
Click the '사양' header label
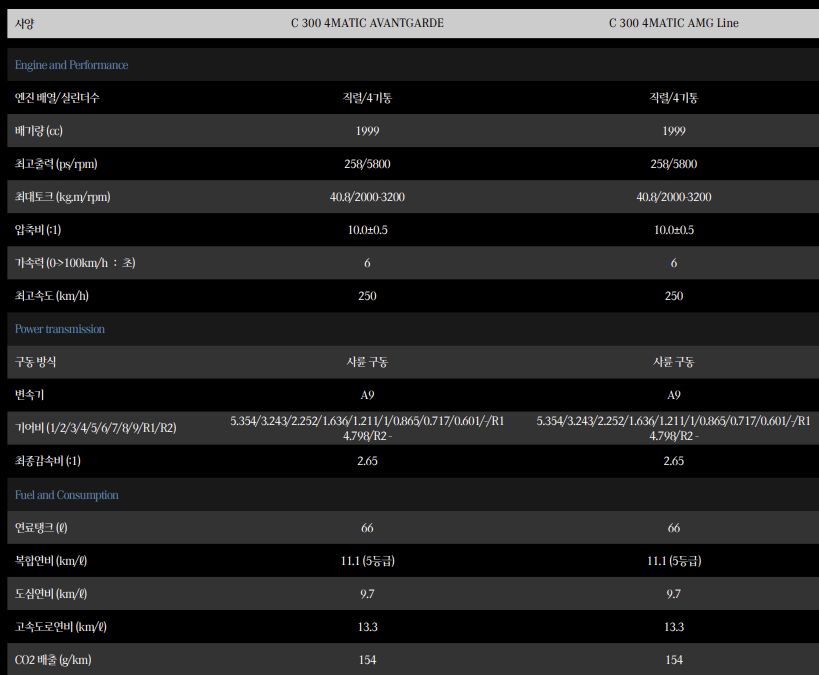25,24
